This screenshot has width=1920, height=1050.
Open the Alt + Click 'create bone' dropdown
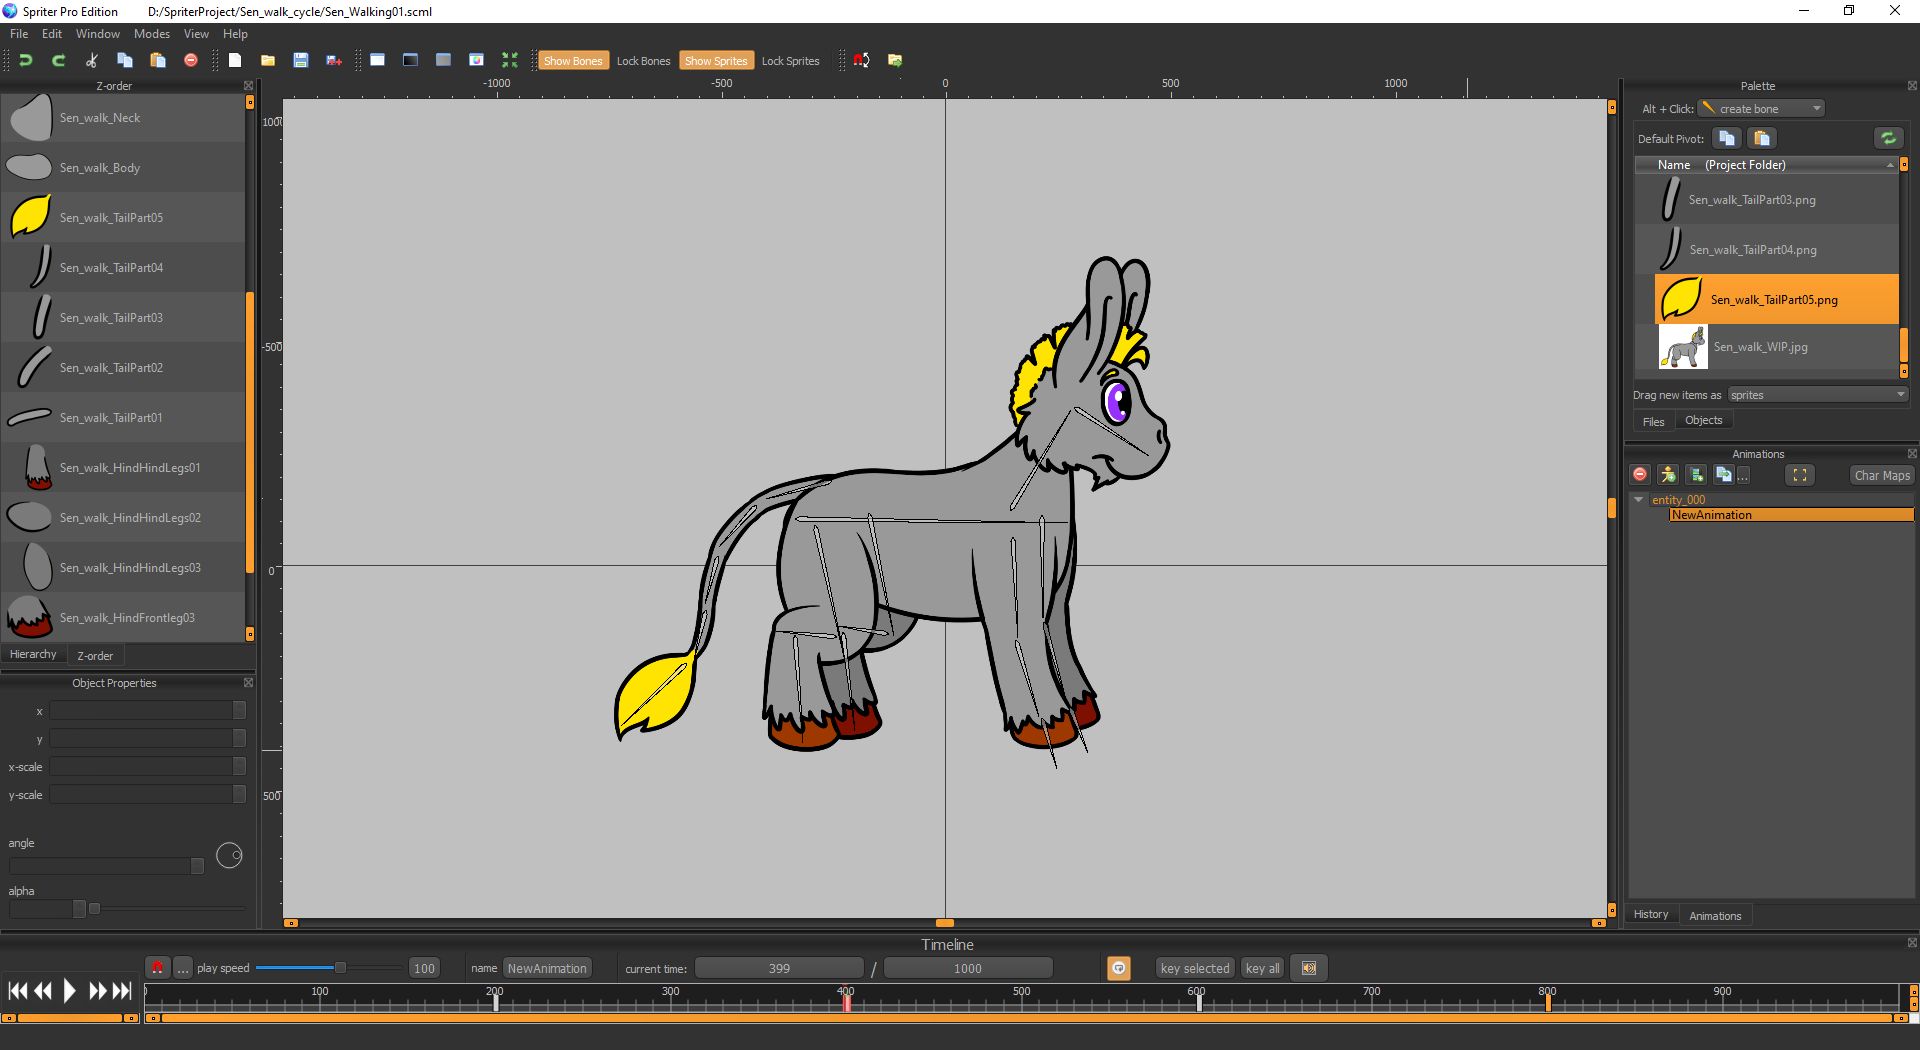[1762, 109]
